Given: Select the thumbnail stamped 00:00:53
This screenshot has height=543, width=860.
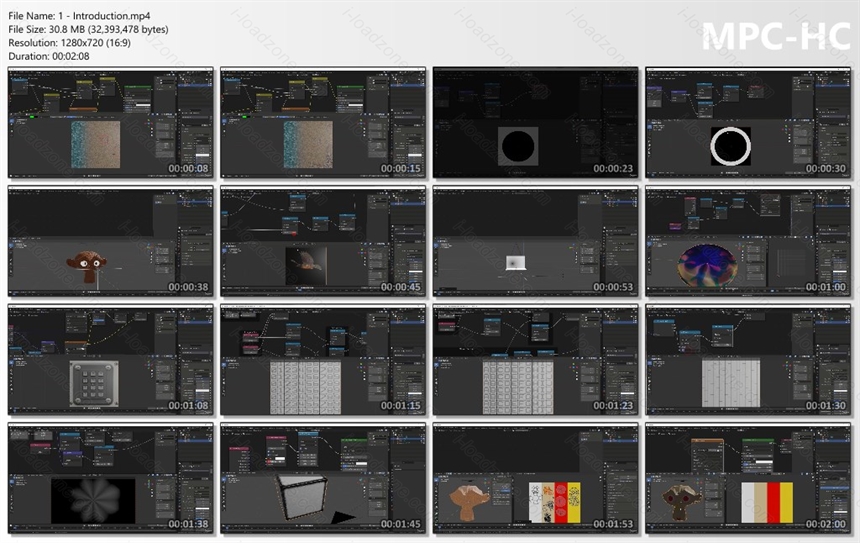Looking at the screenshot, I should [x=535, y=241].
